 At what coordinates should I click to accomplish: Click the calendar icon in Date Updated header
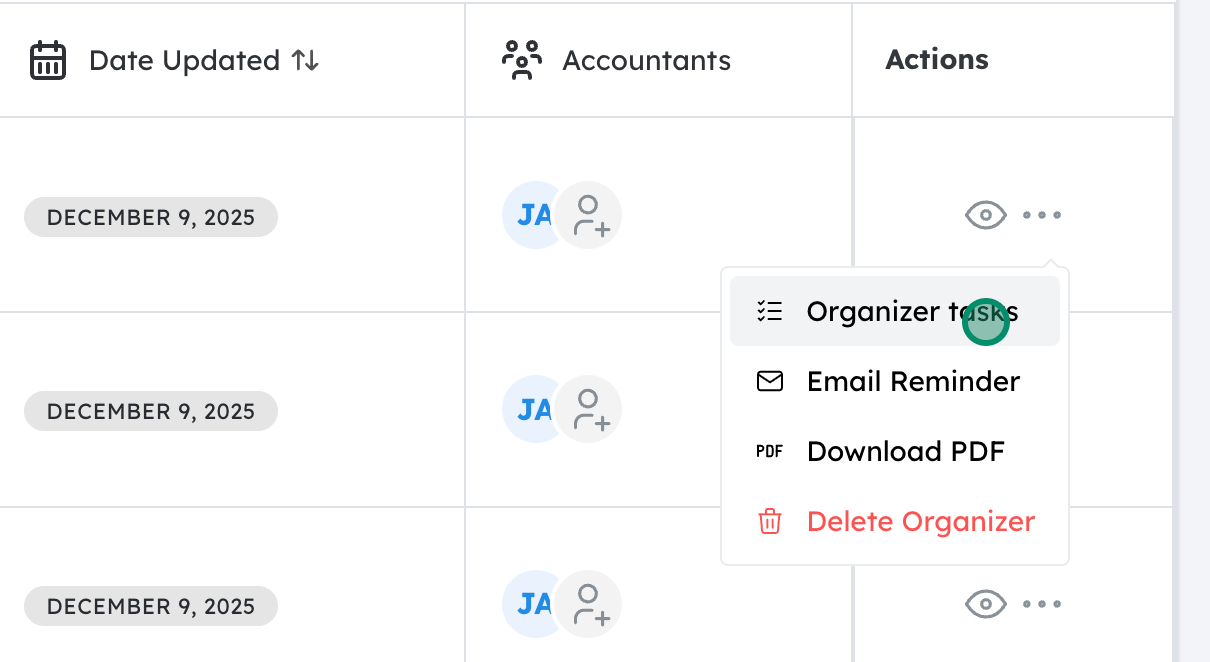point(47,60)
